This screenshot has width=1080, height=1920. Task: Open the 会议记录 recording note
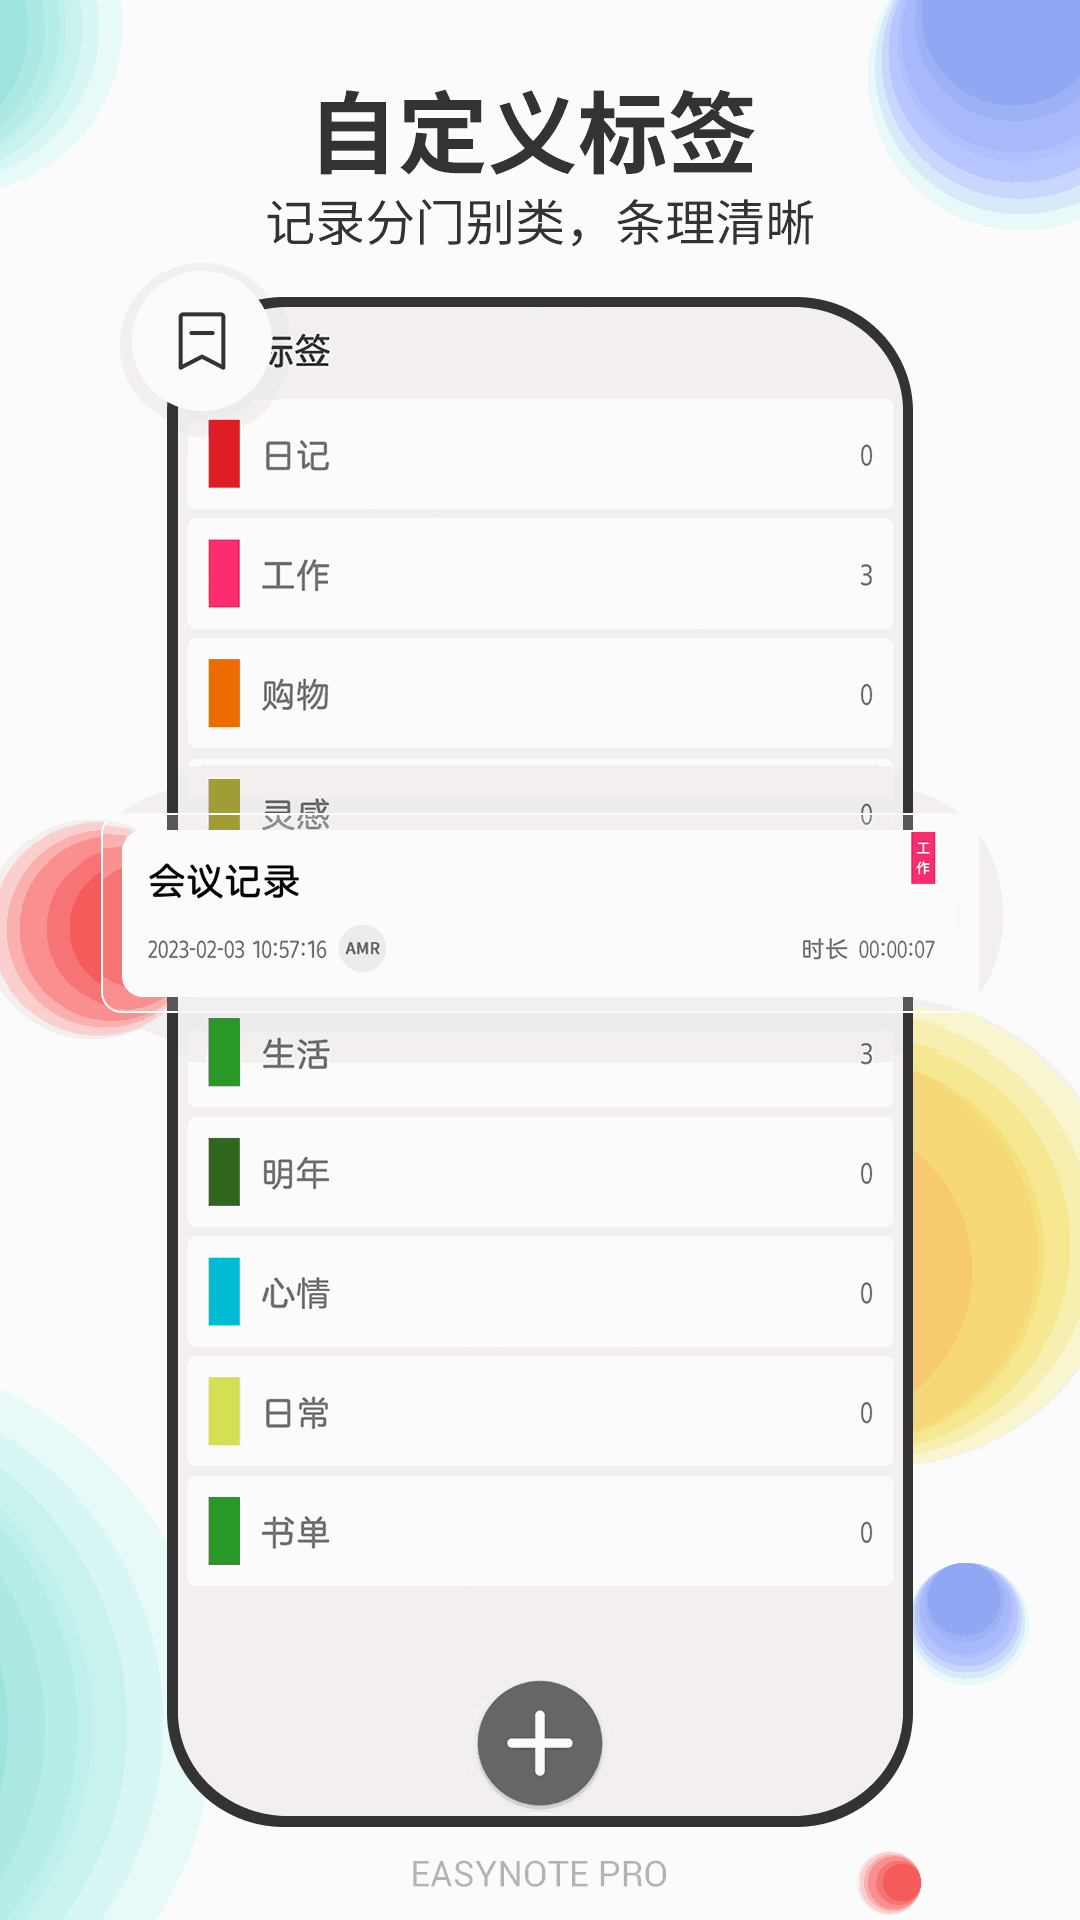tap(540, 913)
